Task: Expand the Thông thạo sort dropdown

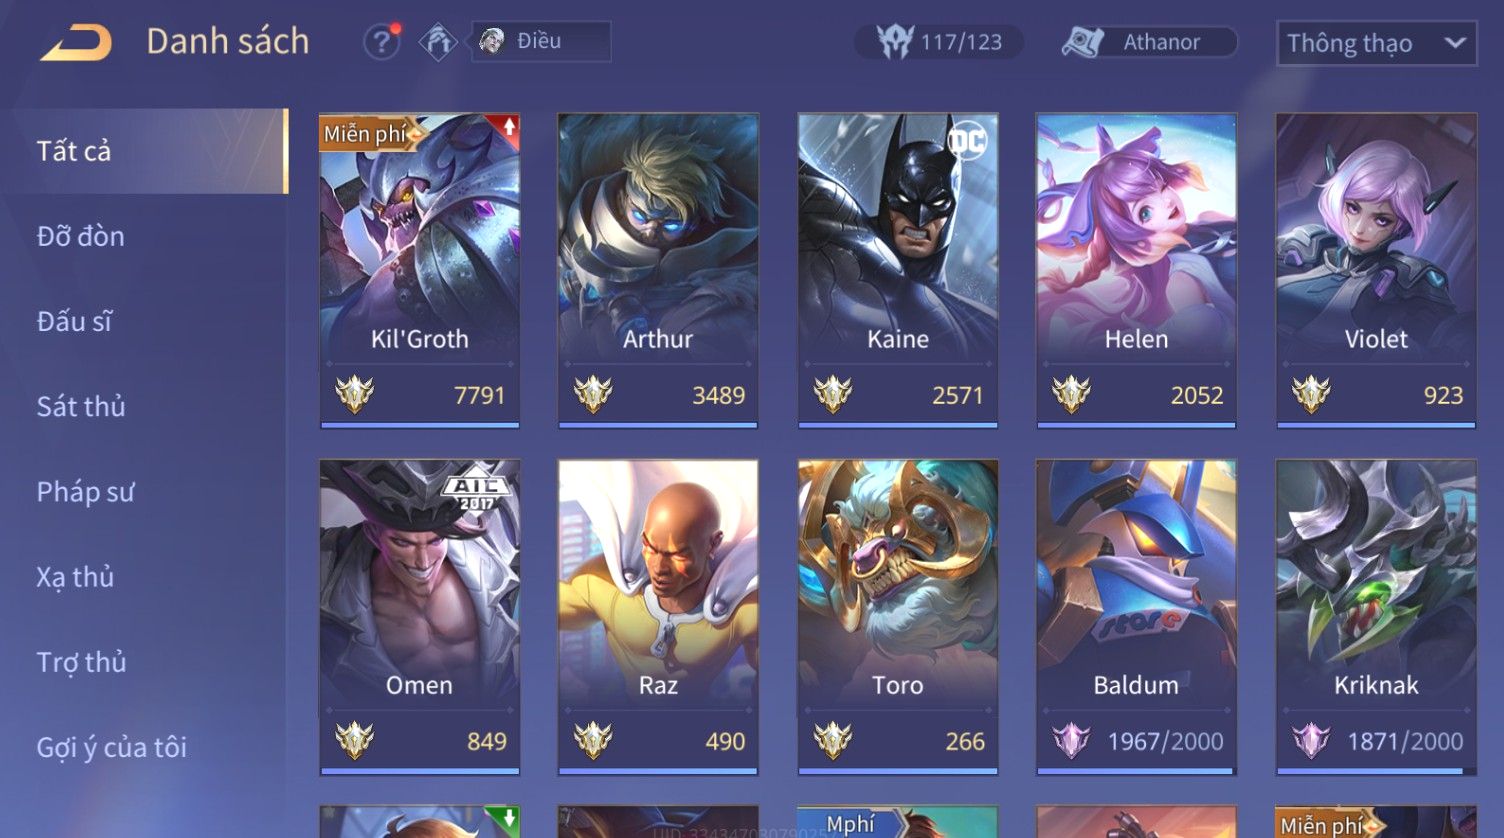Action: [1376, 44]
